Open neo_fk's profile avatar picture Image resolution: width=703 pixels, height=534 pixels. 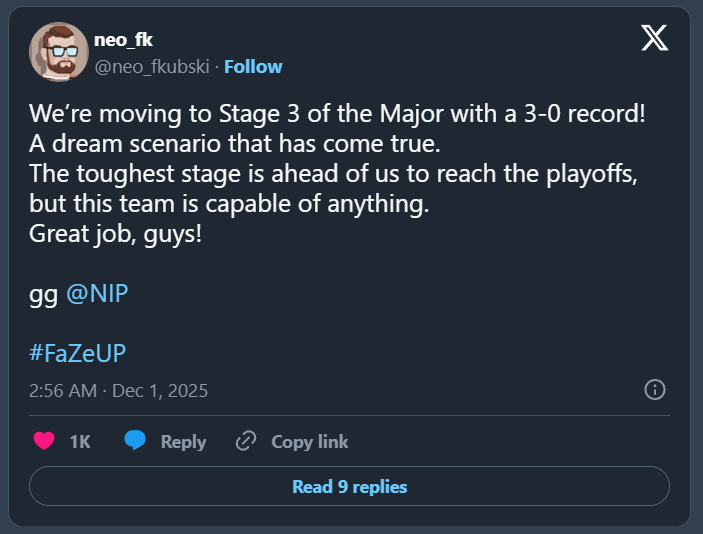coord(58,52)
